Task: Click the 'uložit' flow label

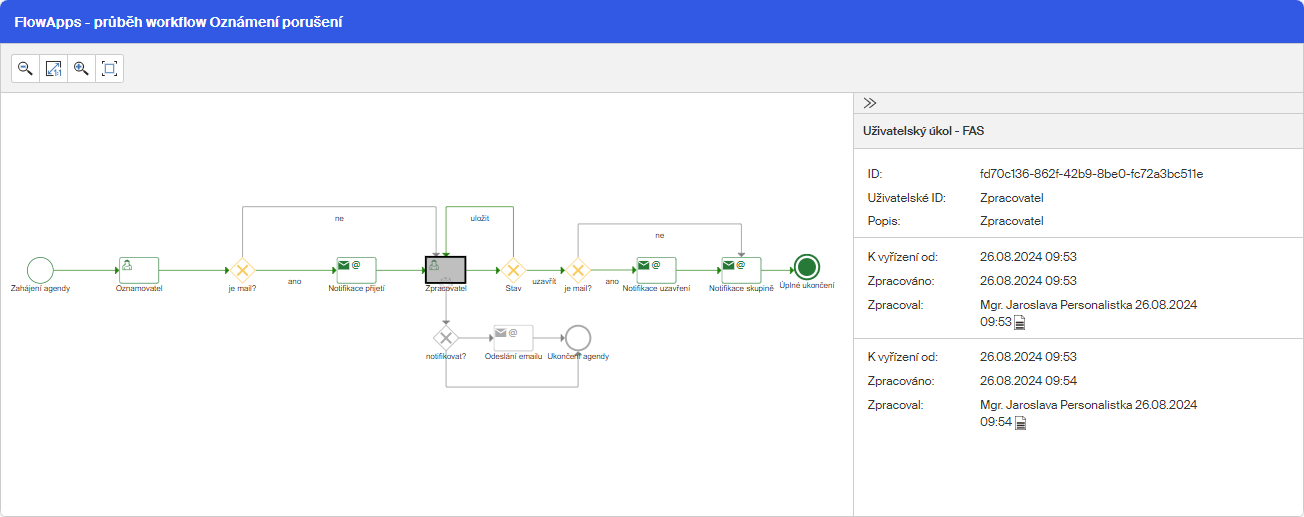Action: (480, 217)
